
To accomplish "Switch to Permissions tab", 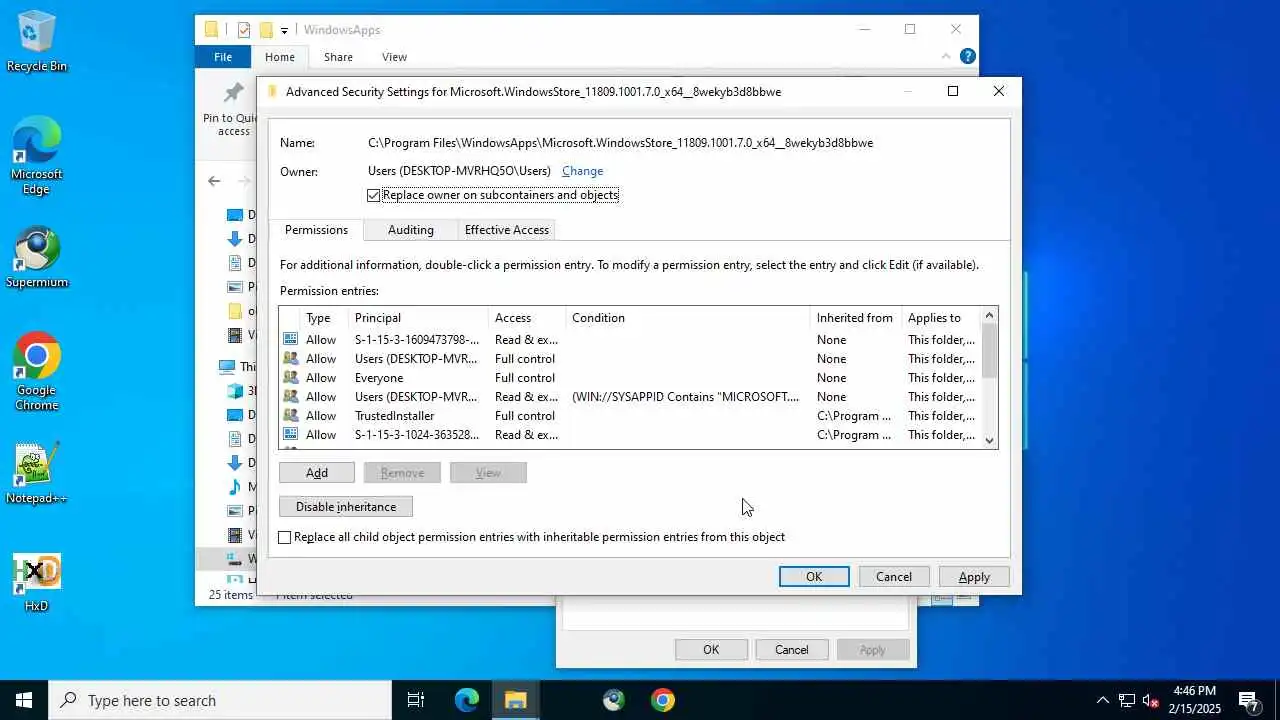I will click(316, 230).
